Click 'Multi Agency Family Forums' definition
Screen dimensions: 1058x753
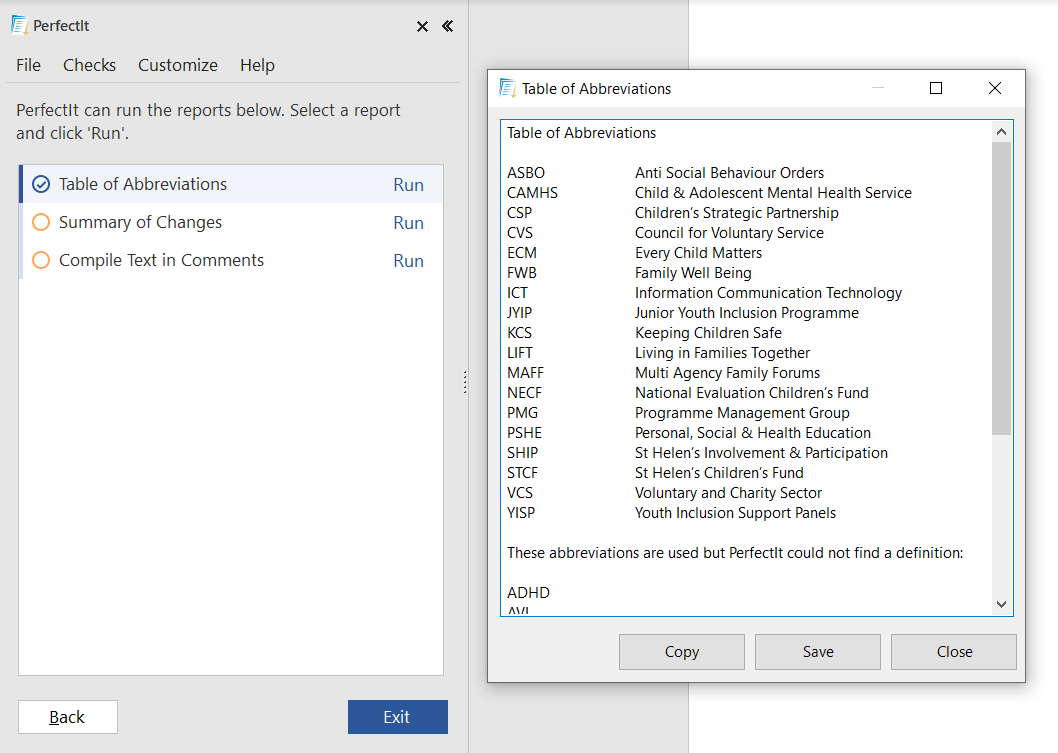coord(727,373)
